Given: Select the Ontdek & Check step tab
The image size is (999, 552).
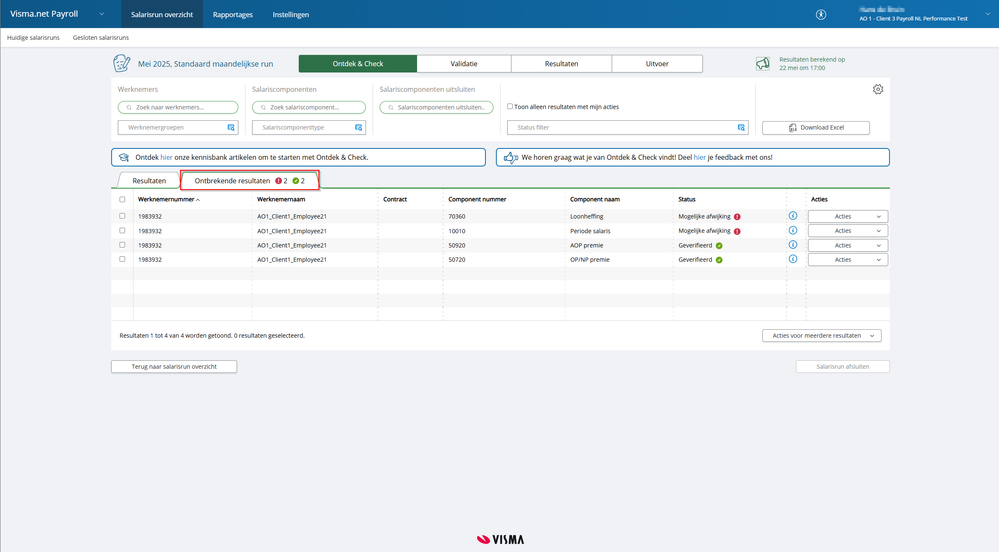Looking at the screenshot, I should [x=358, y=64].
